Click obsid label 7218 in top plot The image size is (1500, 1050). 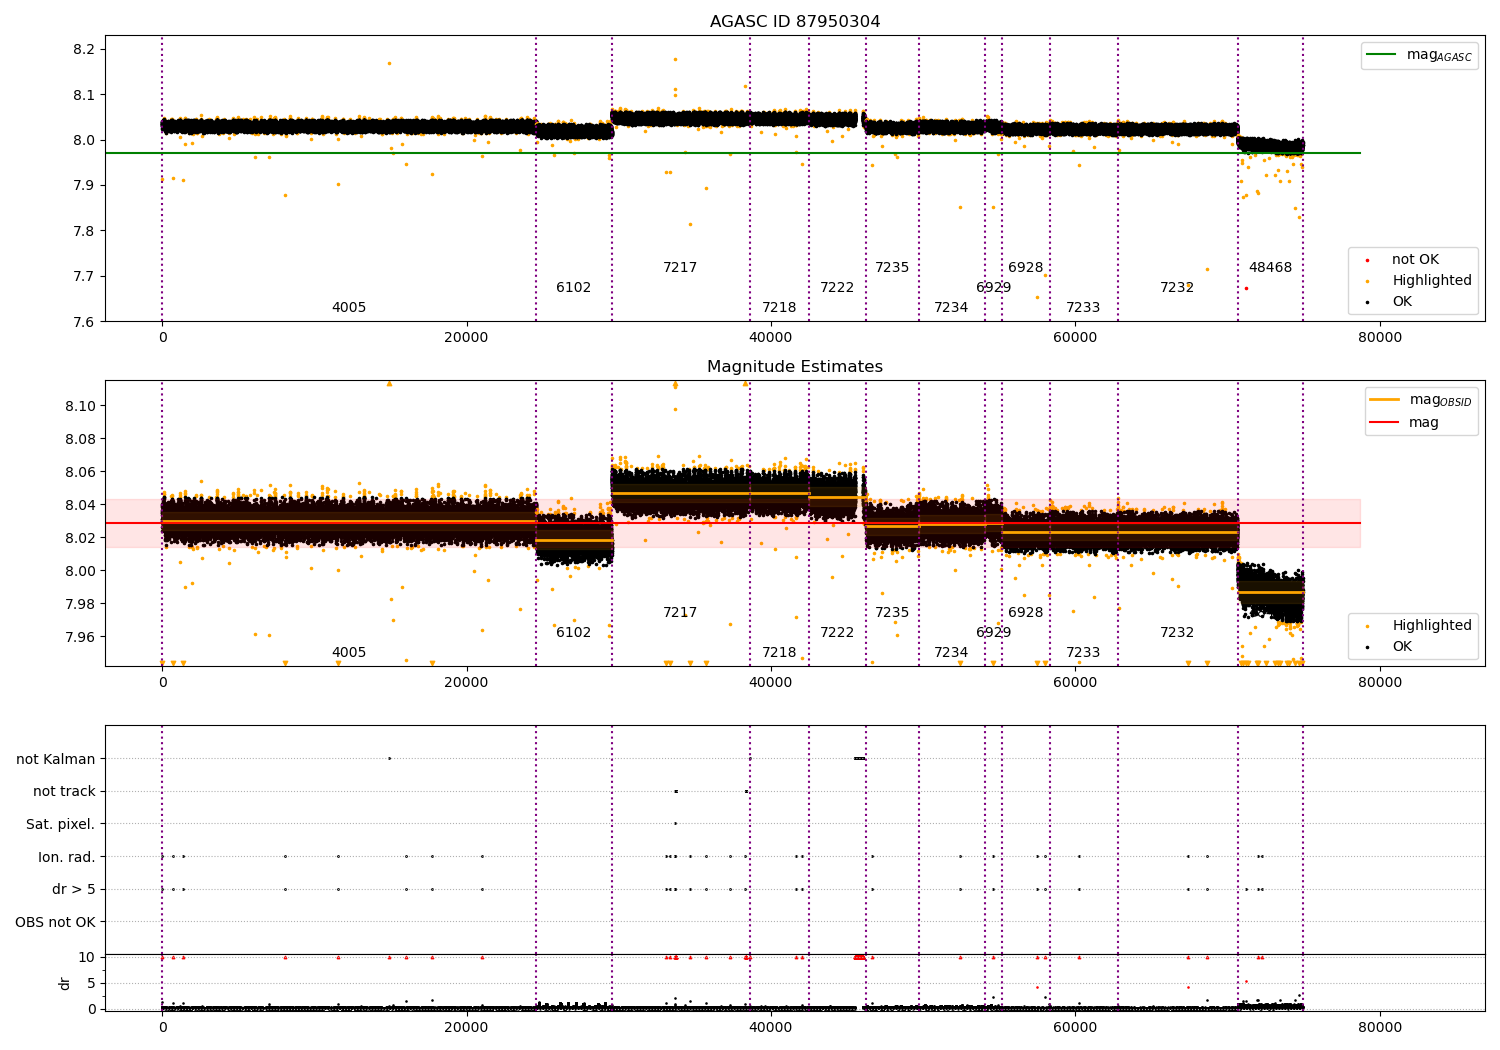click(x=779, y=308)
